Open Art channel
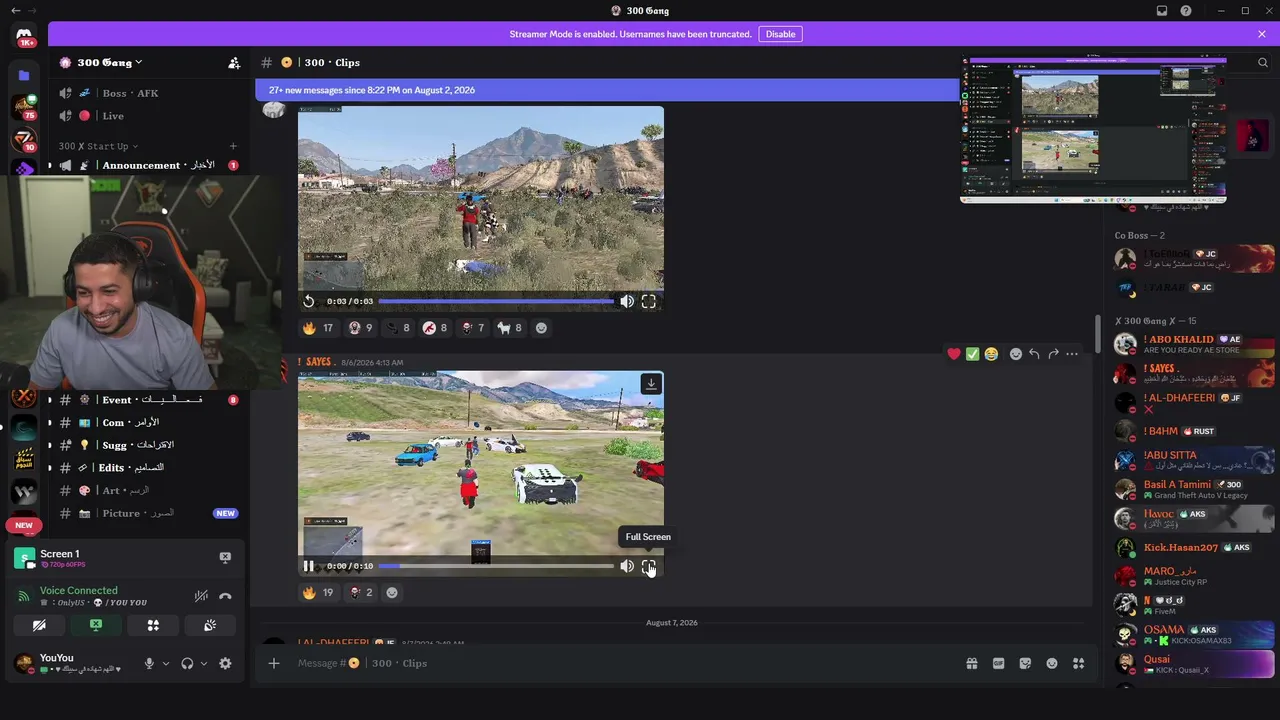The image size is (1280, 720). pos(148,491)
